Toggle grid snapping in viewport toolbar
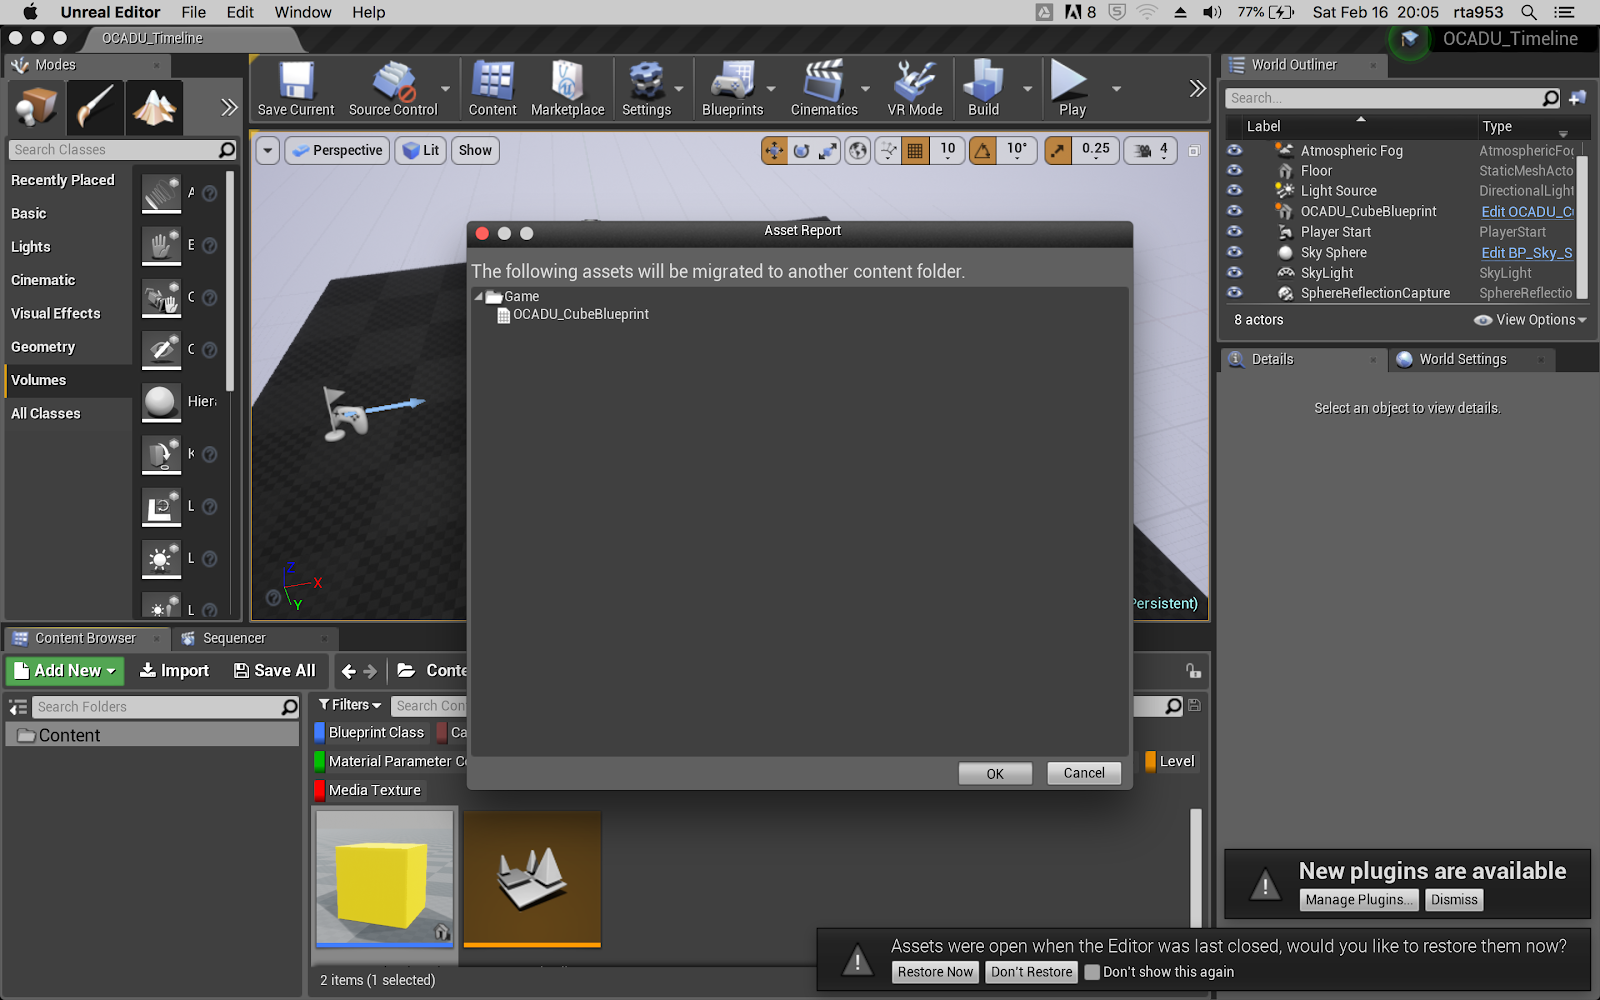This screenshot has height=1000, width=1600. [x=915, y=151]
